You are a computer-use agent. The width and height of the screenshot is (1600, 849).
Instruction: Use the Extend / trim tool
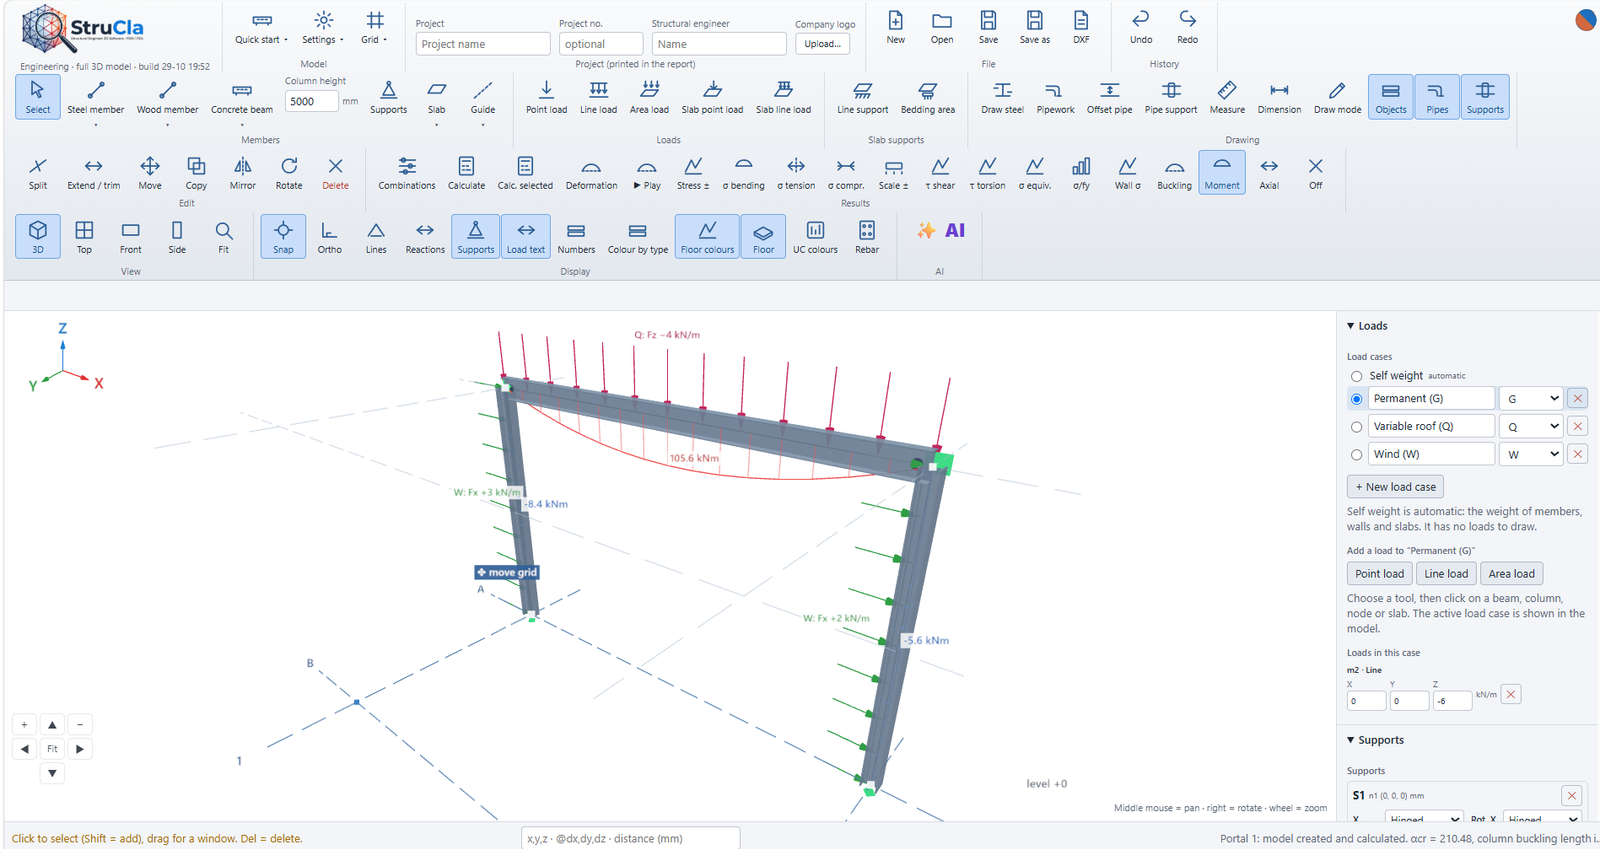coord(93,173)
